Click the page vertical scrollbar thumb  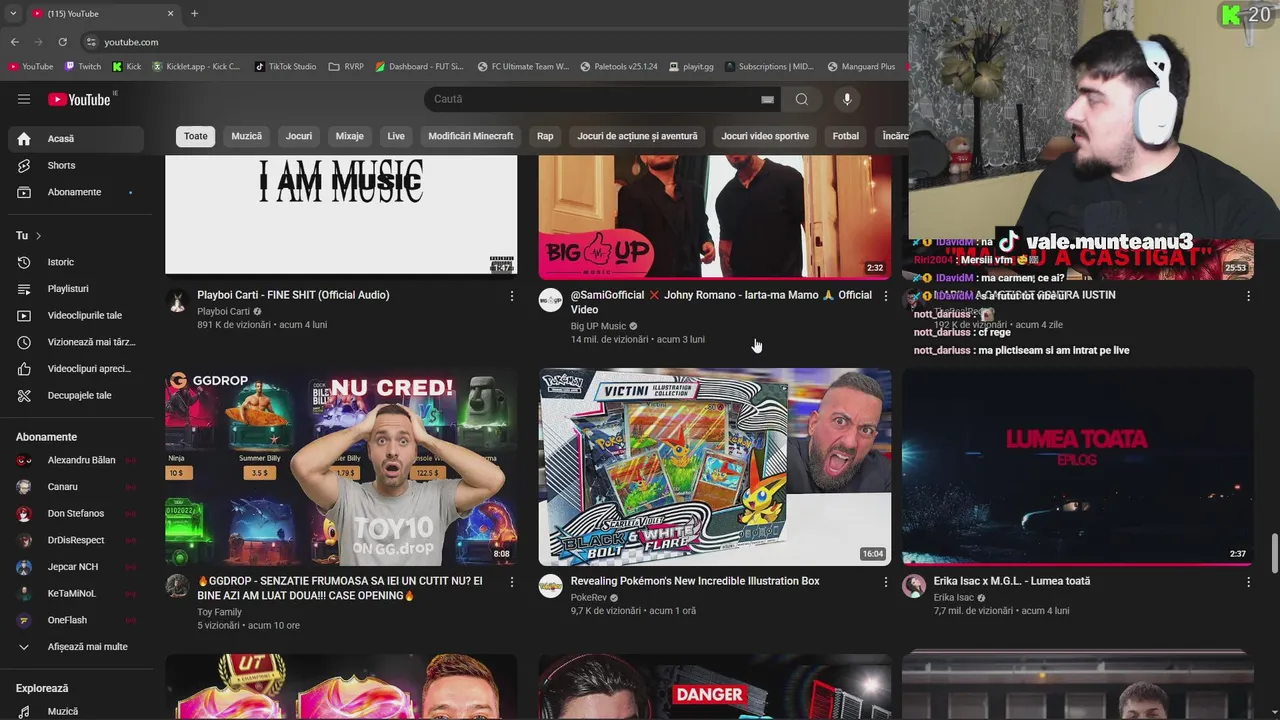(1274, 555)
